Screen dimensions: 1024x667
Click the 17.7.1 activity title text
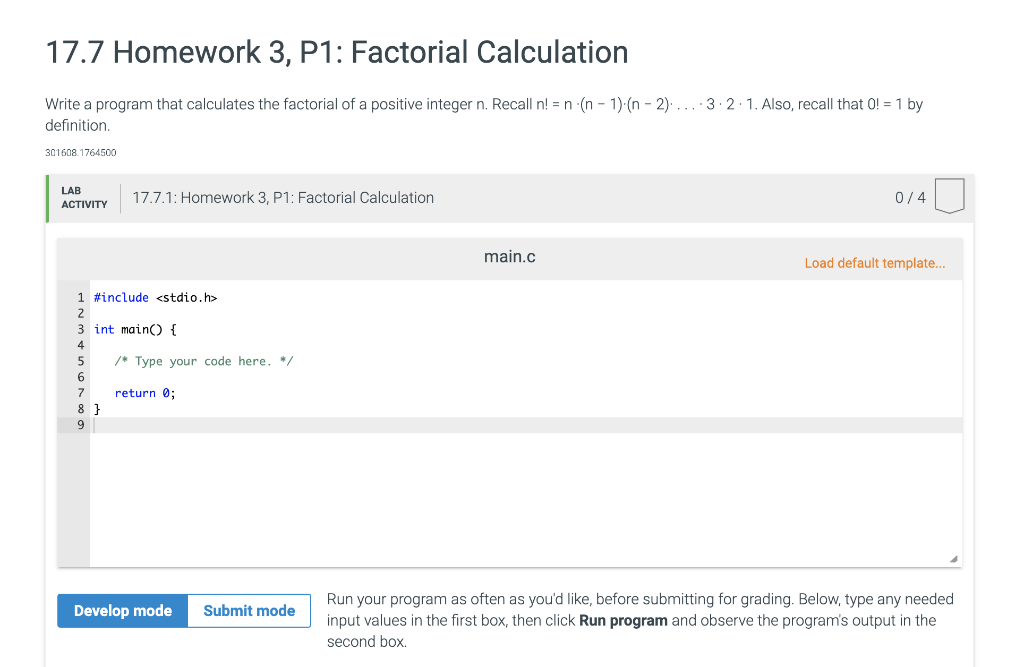283,197
